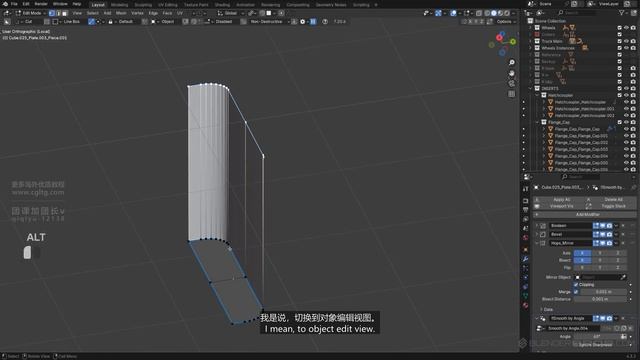This screenshot has height=360, width=640.
Task: Toggle exclude checkbox for INSERTS collection
Action: coord(620,89)
